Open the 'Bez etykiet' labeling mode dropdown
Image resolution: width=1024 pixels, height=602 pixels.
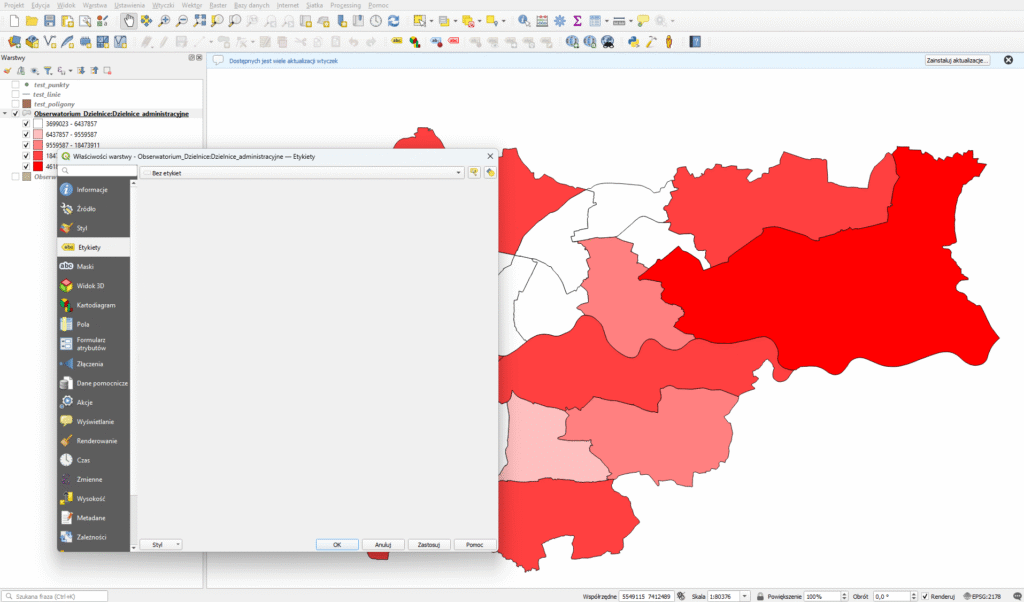[301, 173]
